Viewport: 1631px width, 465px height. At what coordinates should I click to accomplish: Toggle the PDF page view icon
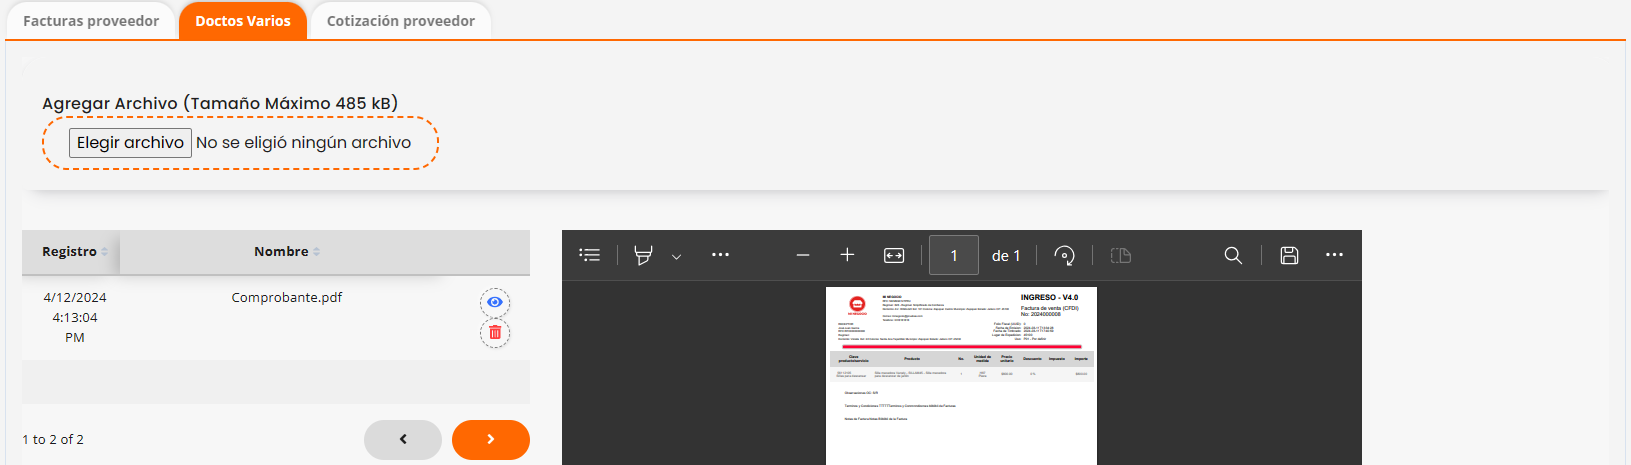tap(1120, 255)
